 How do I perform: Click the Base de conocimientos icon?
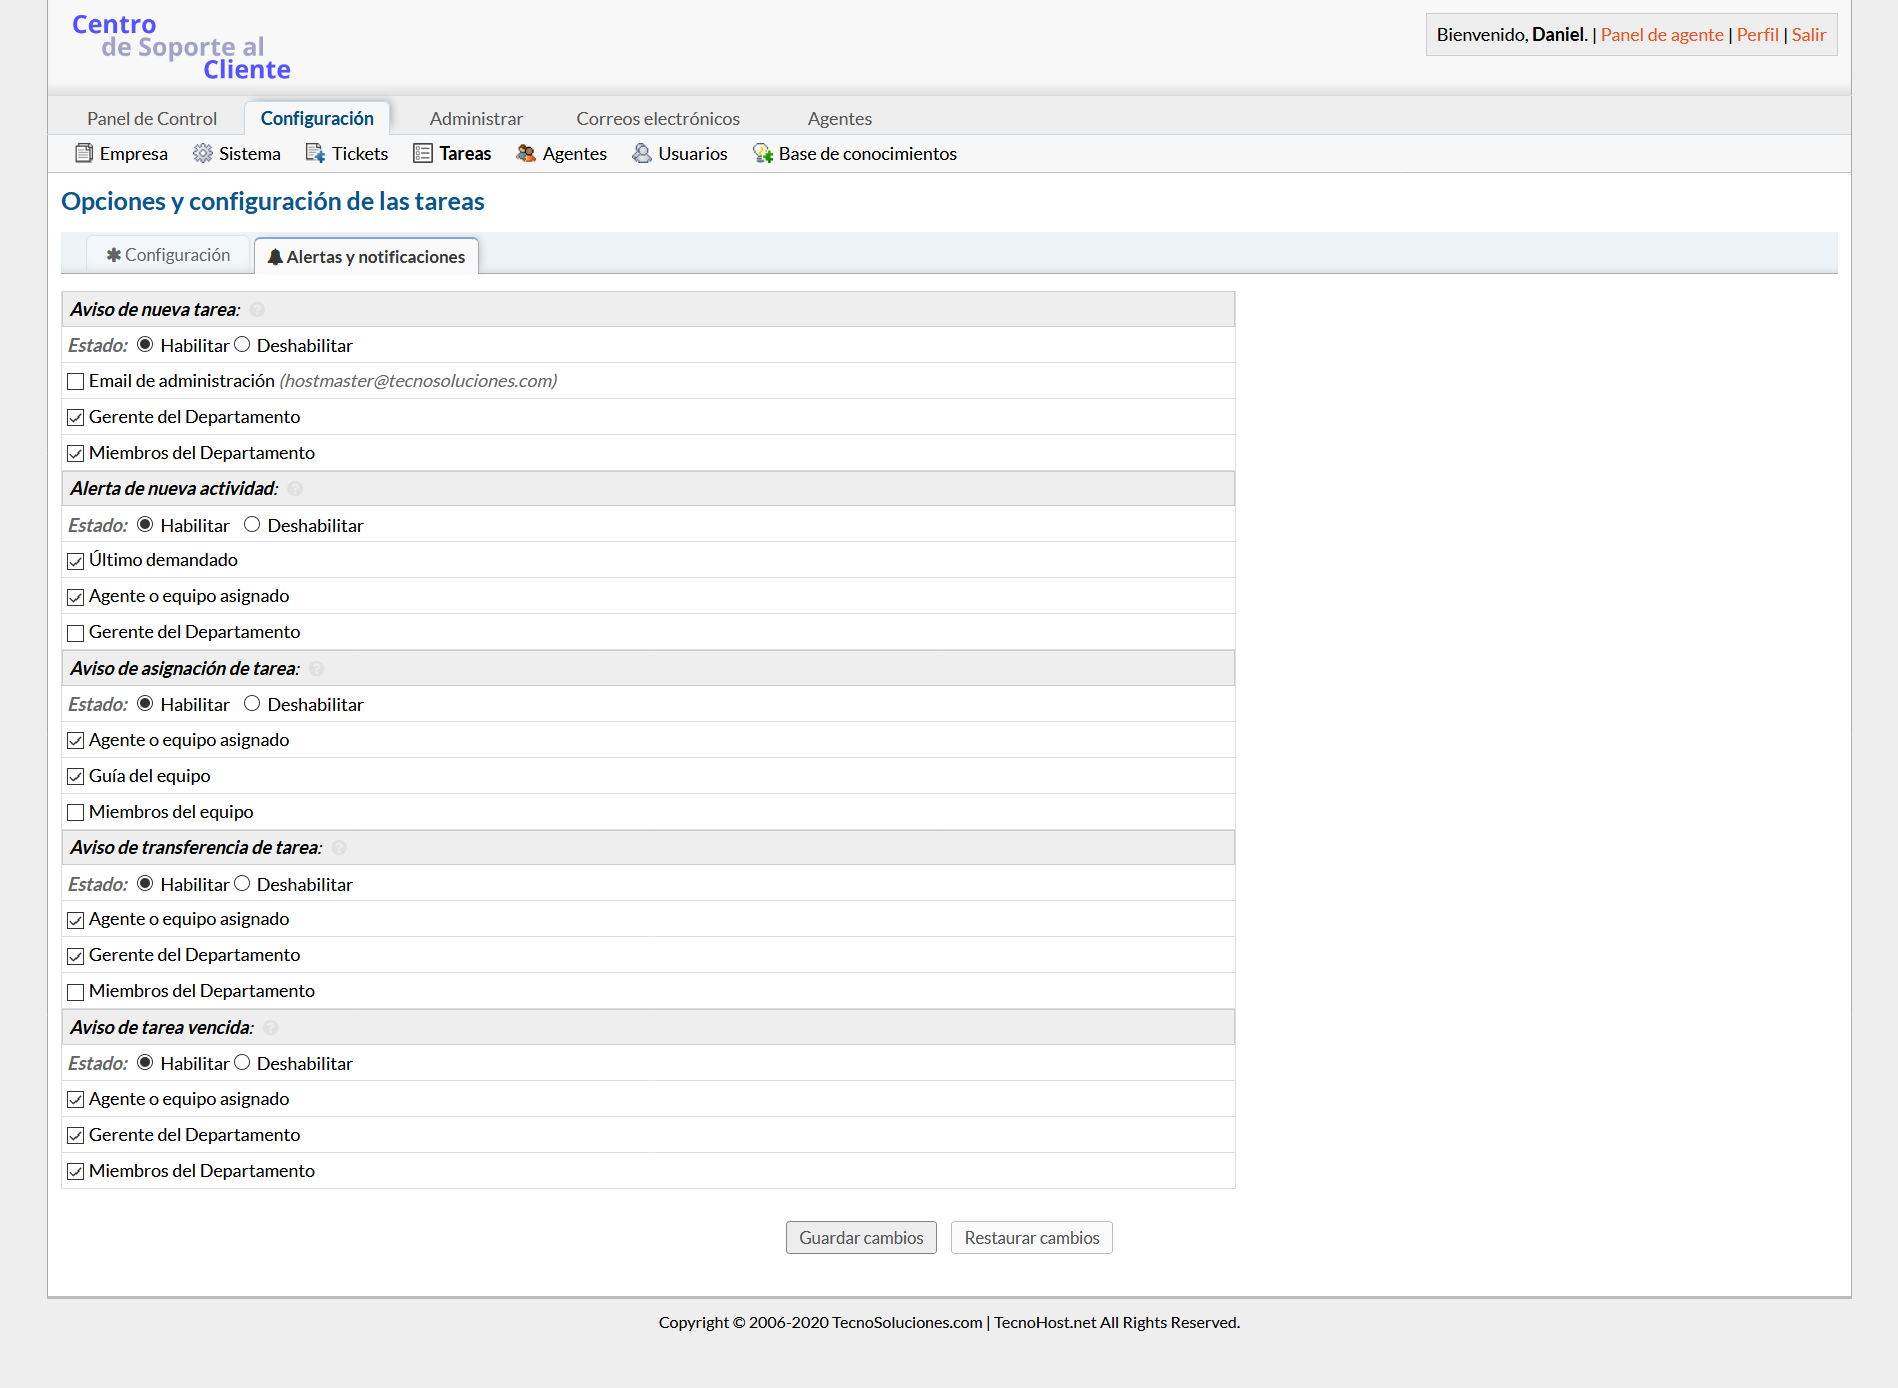(763, 153)
